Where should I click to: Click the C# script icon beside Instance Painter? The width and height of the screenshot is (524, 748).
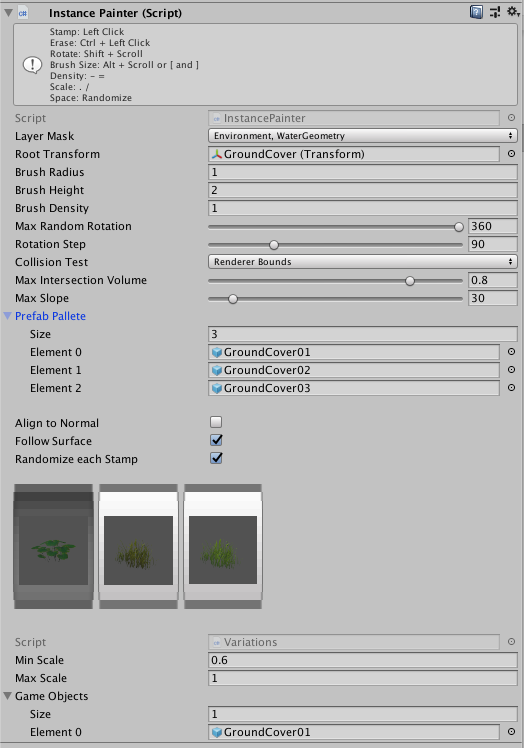(x=22, y=13)
